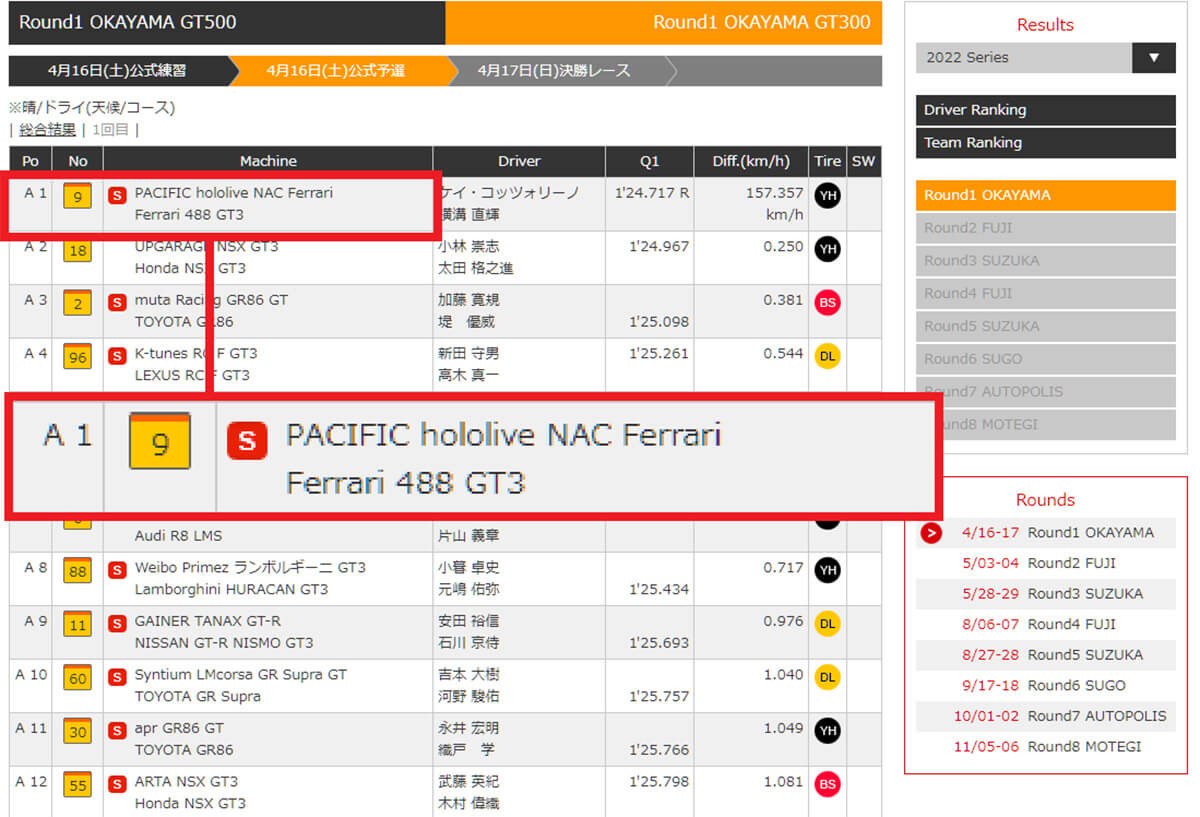The height and width of the screenshot is (817, 1200).
Task: Select Round1 OKAYAMA in Results sidebar
Action: click(1045, 195)
